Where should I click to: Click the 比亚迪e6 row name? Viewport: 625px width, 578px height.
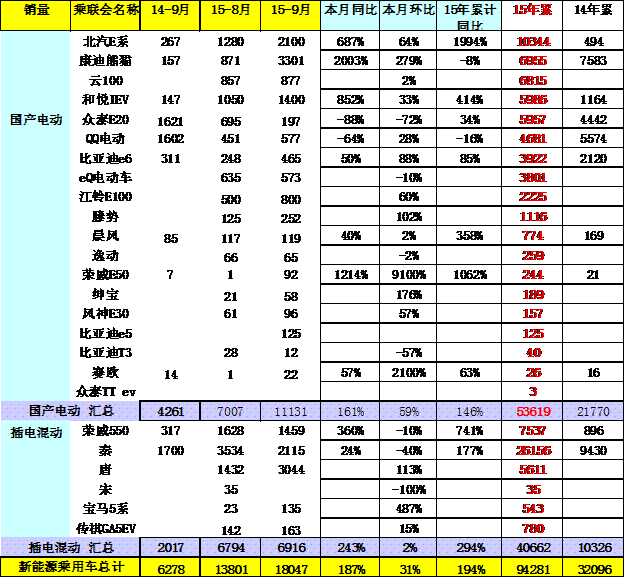click(105, 158)
